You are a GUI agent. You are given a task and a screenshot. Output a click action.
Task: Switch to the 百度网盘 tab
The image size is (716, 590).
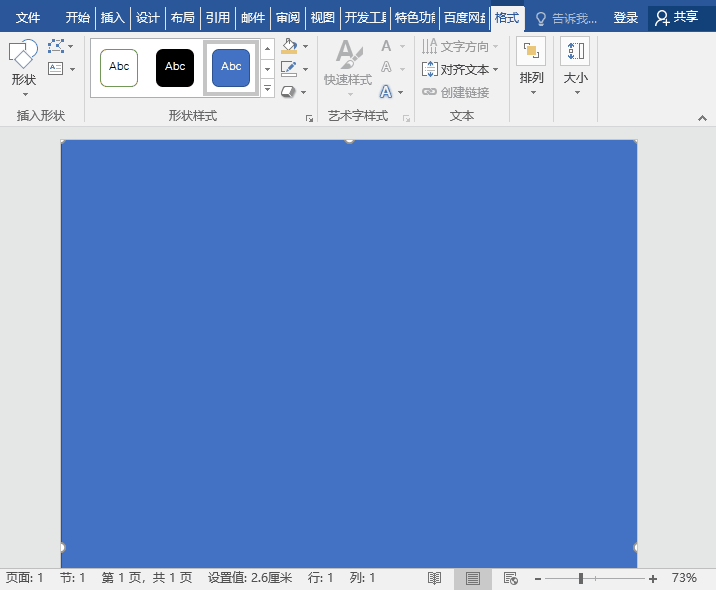pos(465,18)
